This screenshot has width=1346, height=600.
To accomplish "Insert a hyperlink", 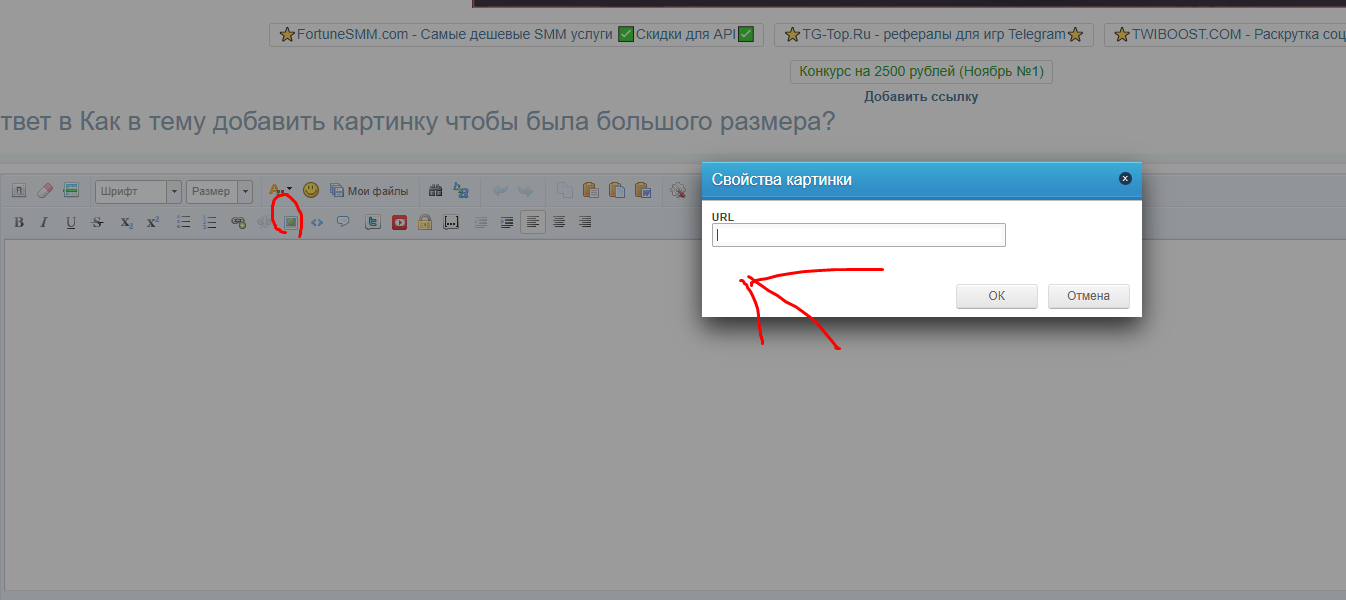I will coord(238,222).
